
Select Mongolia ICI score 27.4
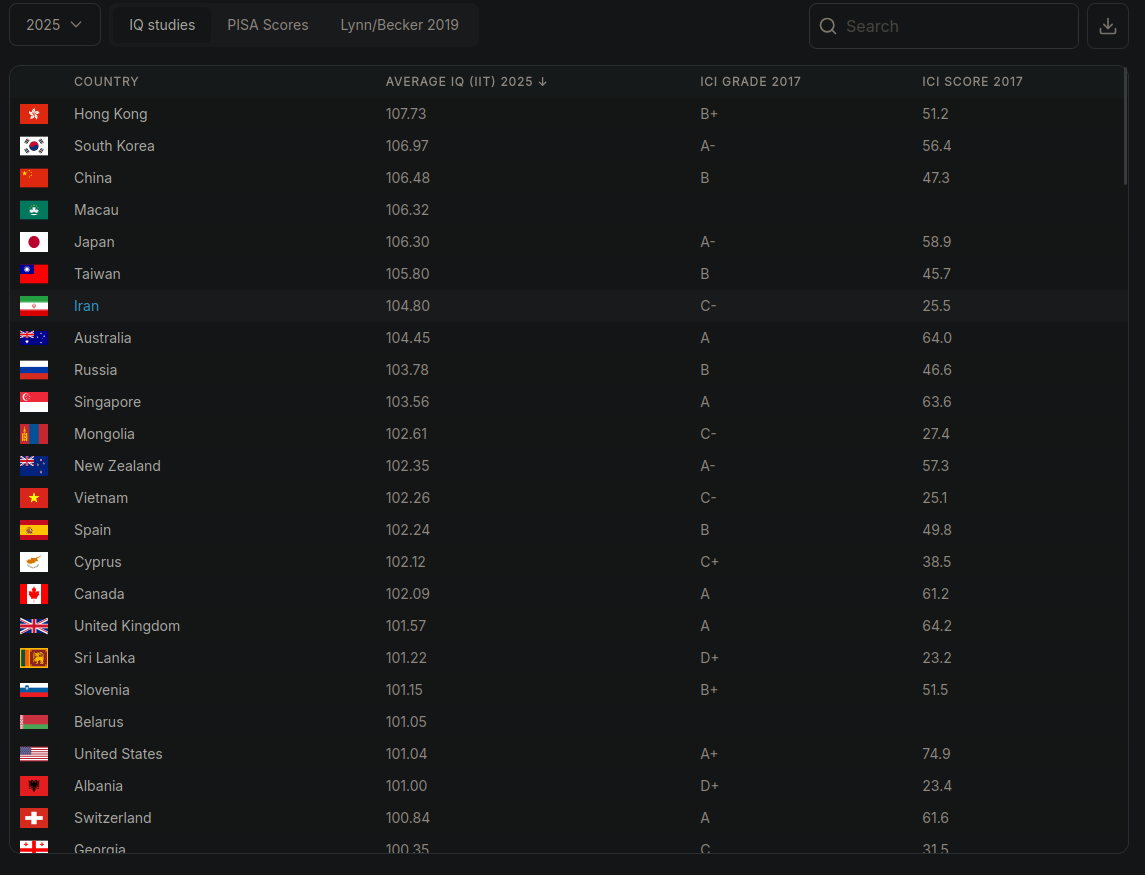pos(935,434)
